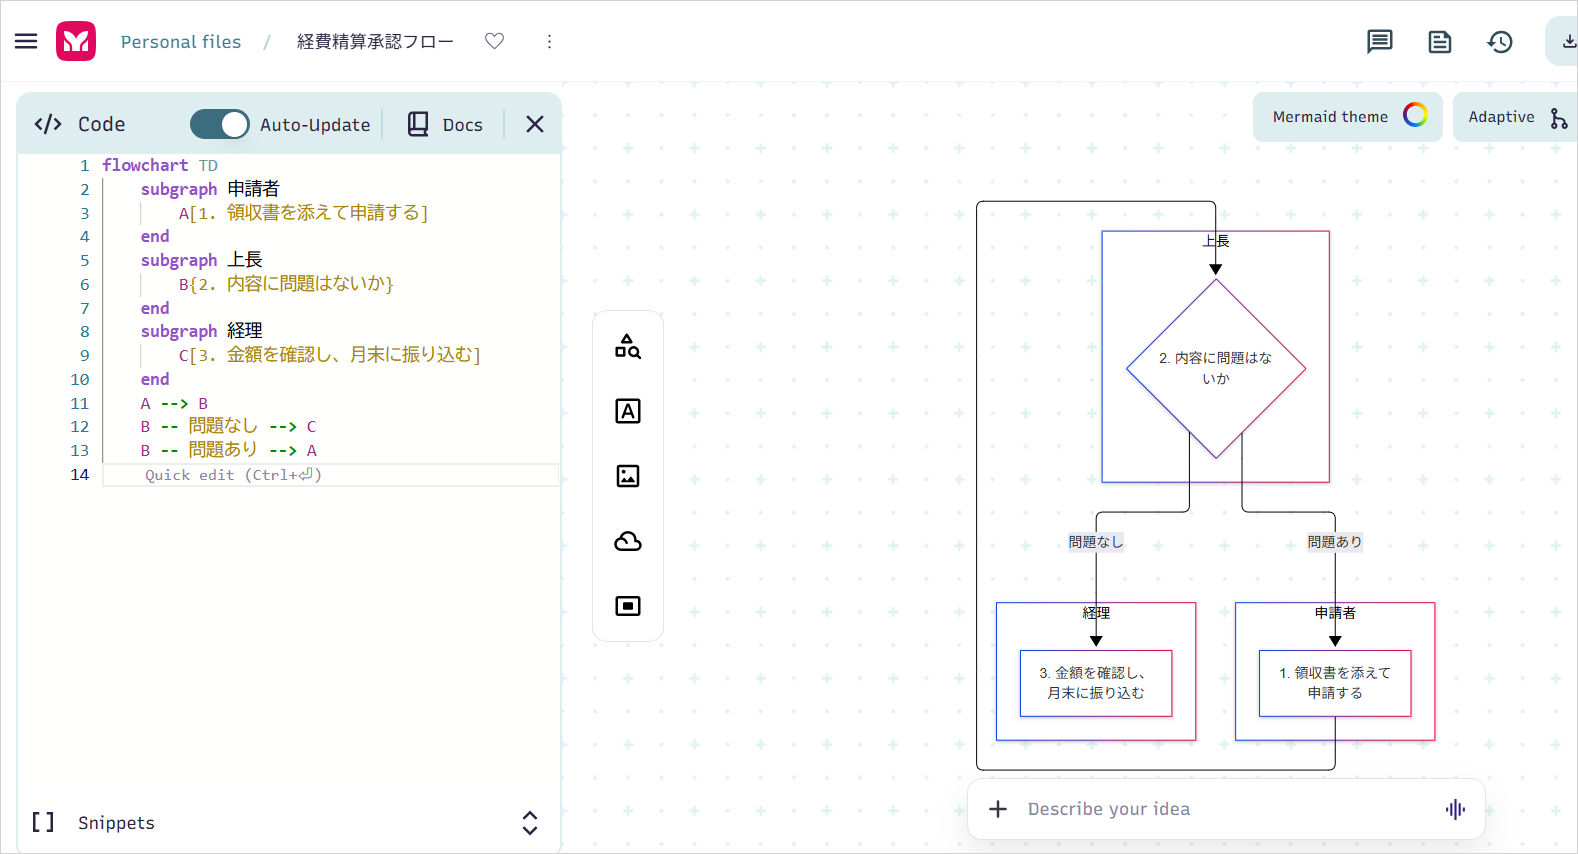1578x854 pixels.
Task: Select the decision node 内容に問題はないか
Action: pos(1216,368)
